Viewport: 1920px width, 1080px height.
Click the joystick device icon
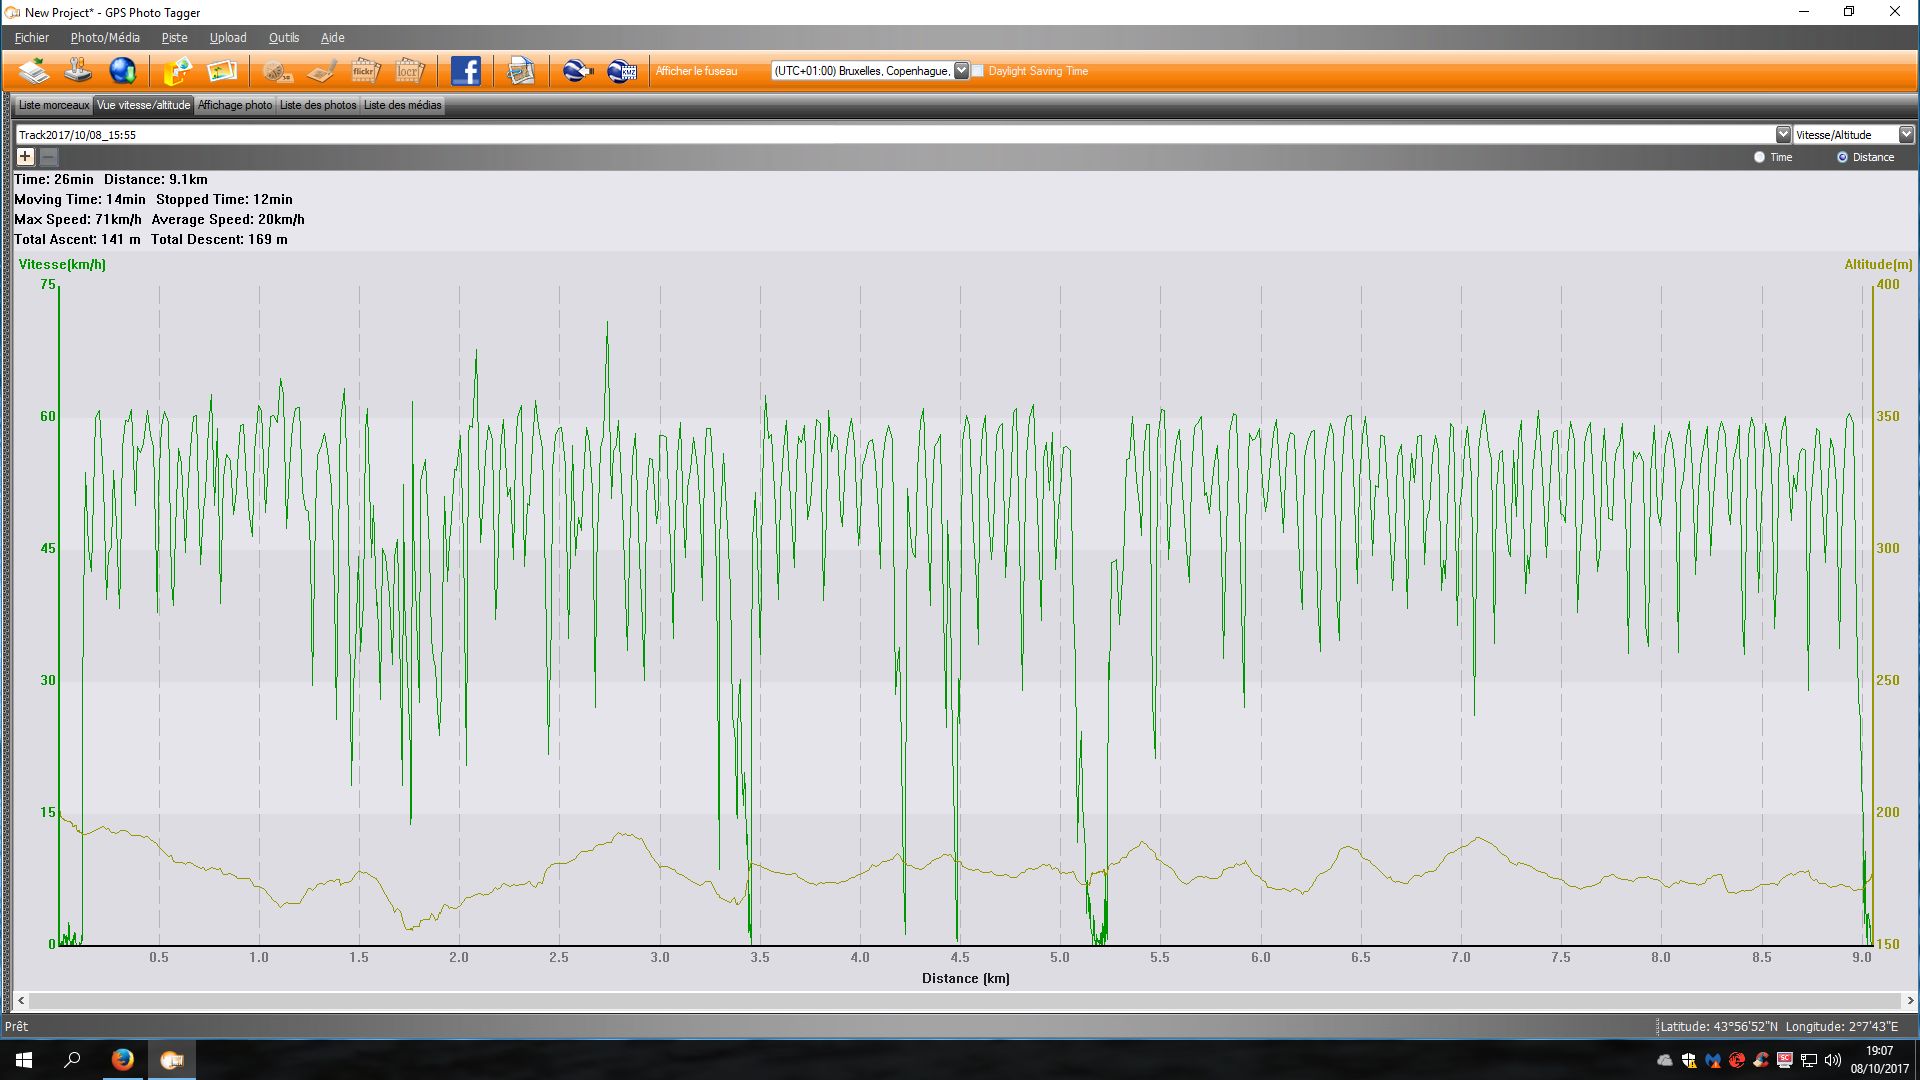tap(78, 71)
